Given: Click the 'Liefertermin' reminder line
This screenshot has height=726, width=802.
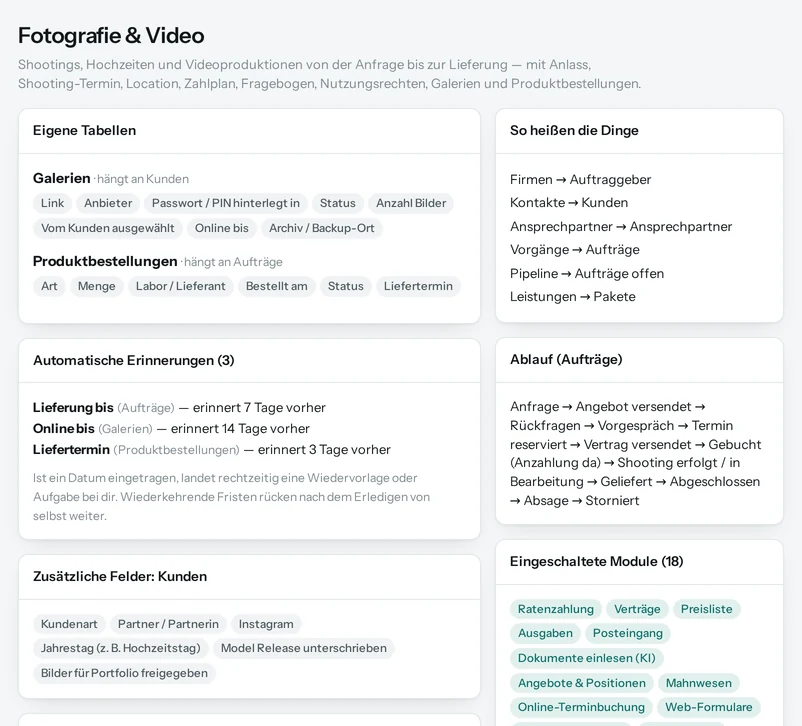Looking at the screenshot, I should (212, 450).
